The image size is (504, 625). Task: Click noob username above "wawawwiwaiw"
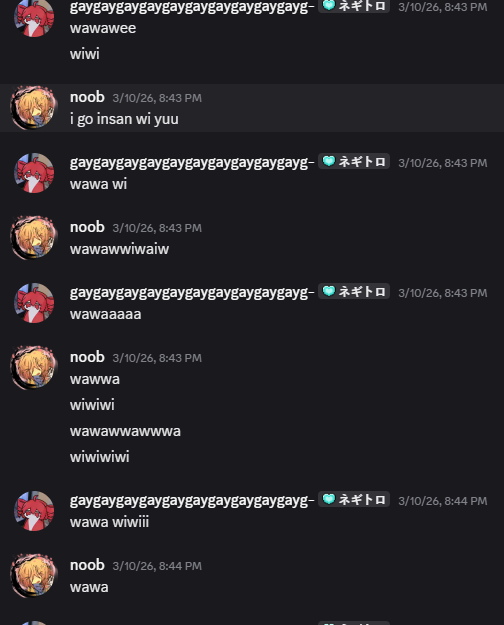coord(87,227)
